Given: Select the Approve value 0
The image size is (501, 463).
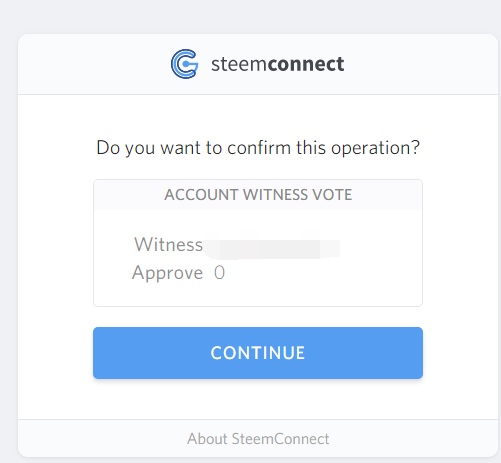Looking at the screenshot, I should click(x=219, y=273).
